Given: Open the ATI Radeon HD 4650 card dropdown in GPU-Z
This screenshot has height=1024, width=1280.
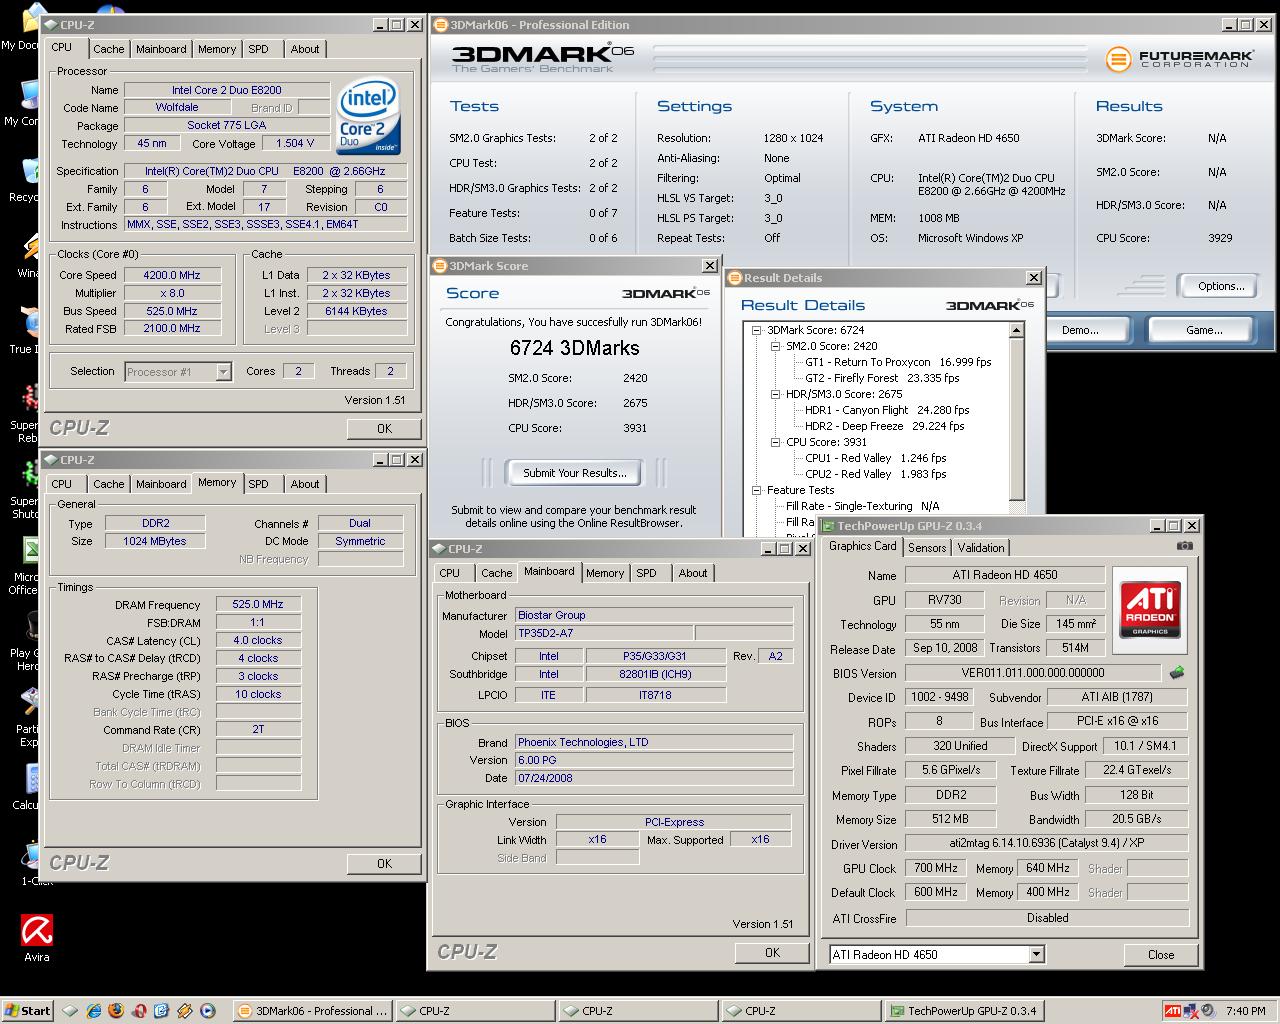Looking at the screenshot, I should (1036, 955).
